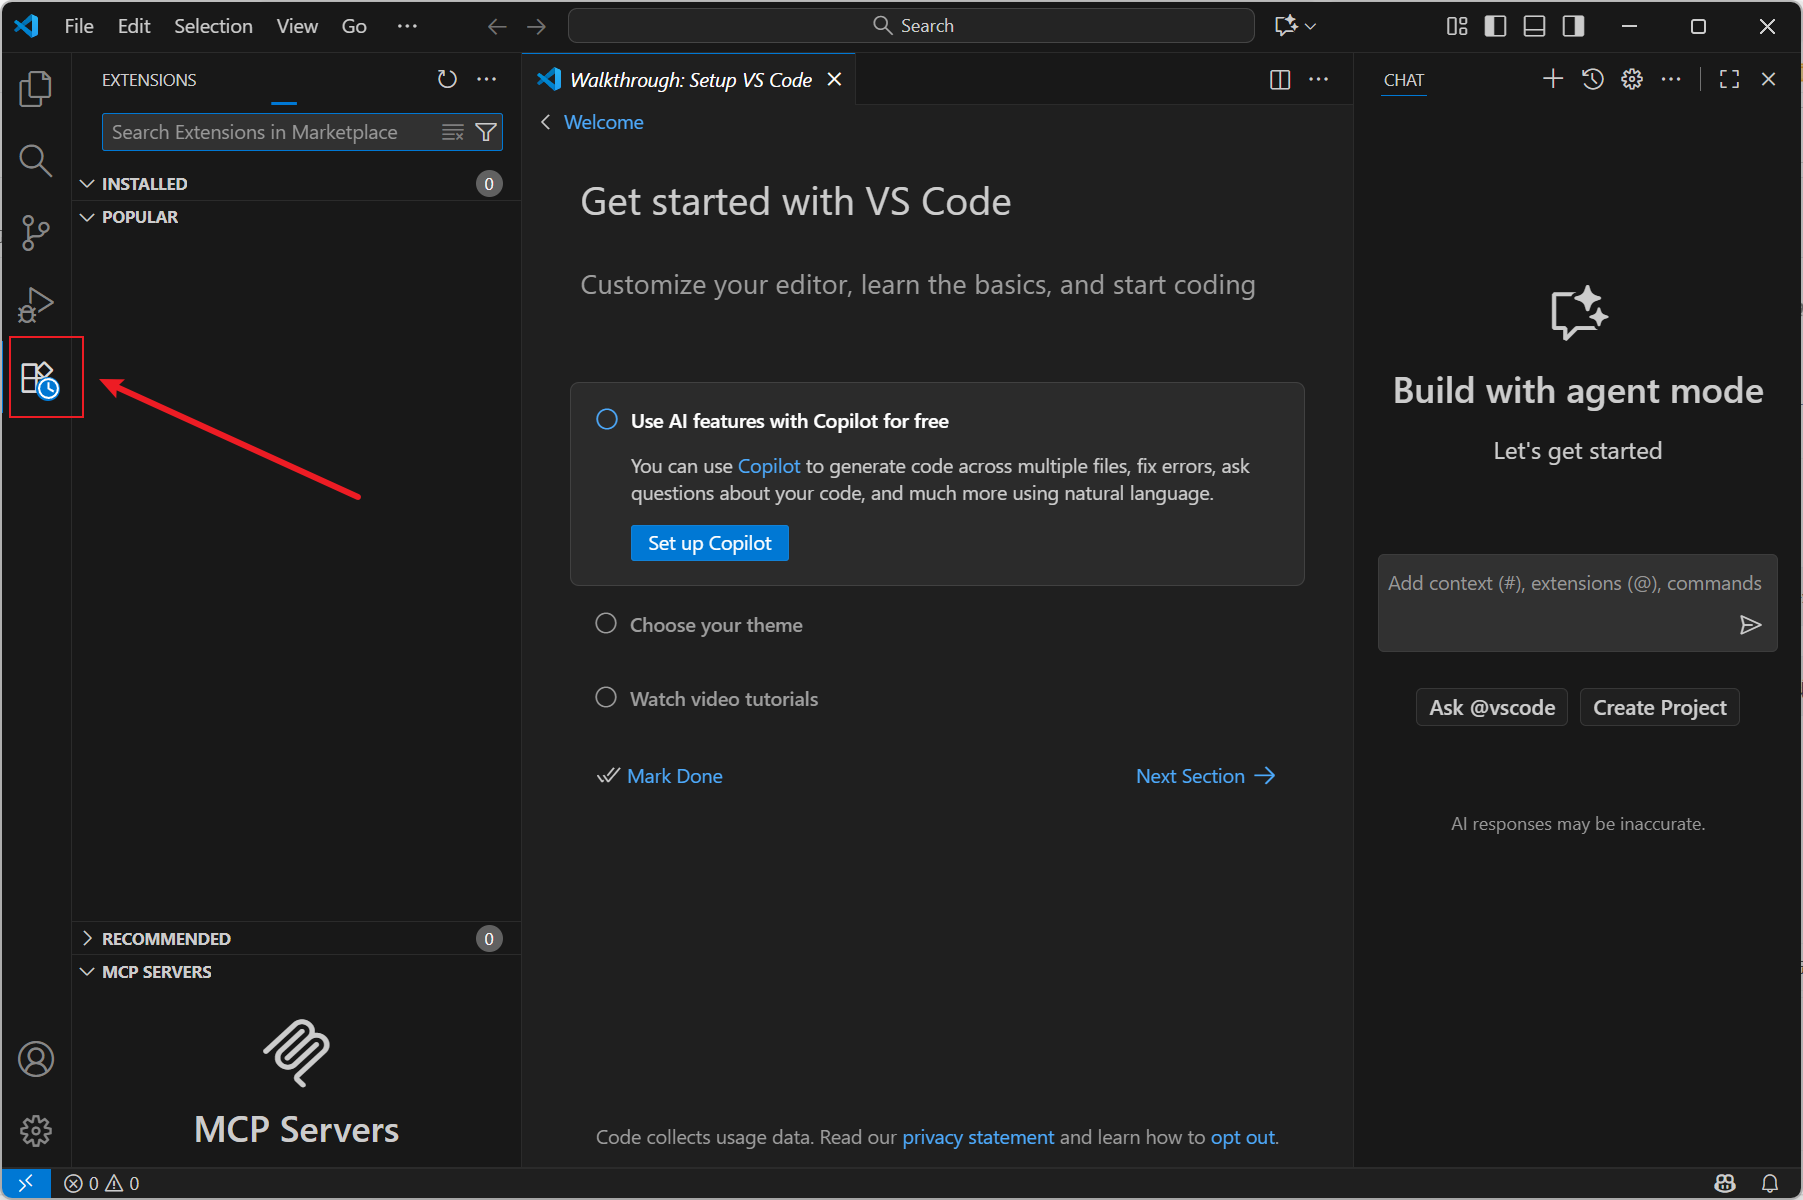Viewport: 1803px width, 1200px height.
Task: Toggle the bottom panel
Action: 1535,26
